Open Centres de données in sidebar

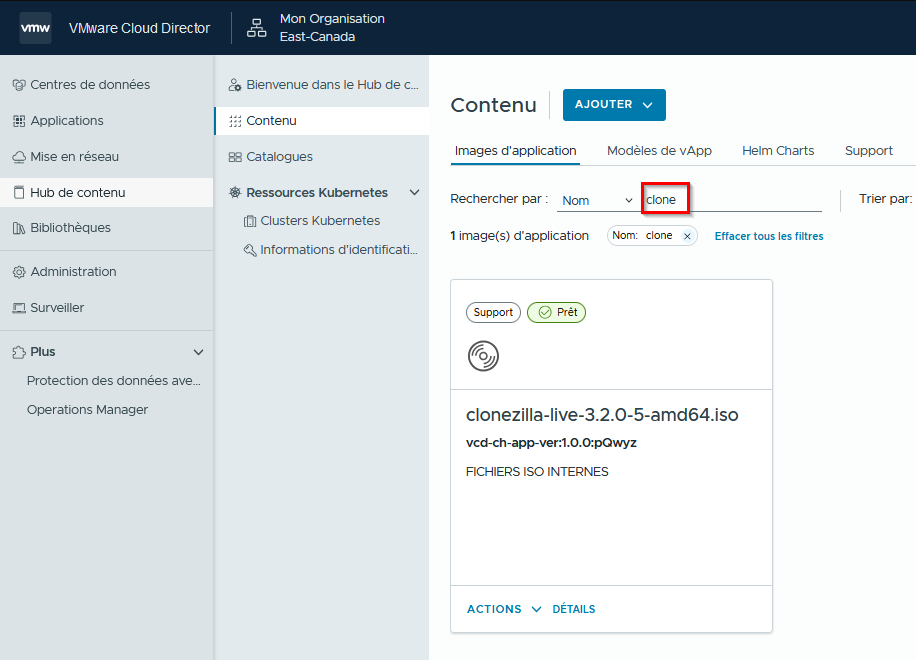pos(106,85)
